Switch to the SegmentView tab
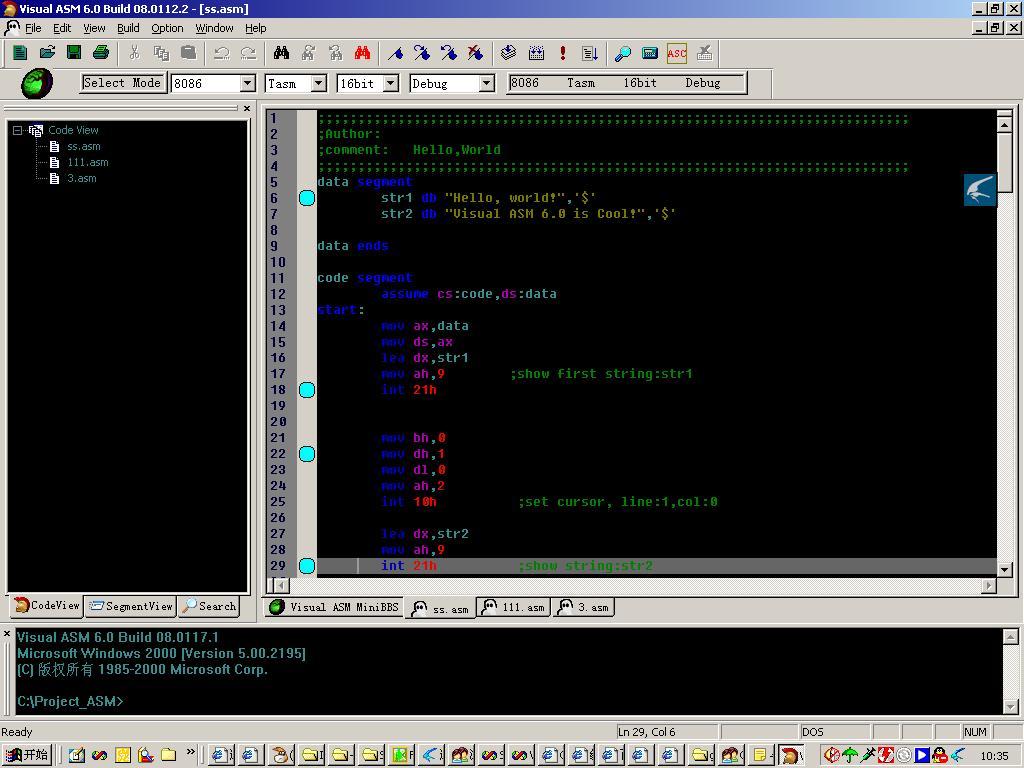Screen dimensions: 1024x768 click(x=131, y=606)
